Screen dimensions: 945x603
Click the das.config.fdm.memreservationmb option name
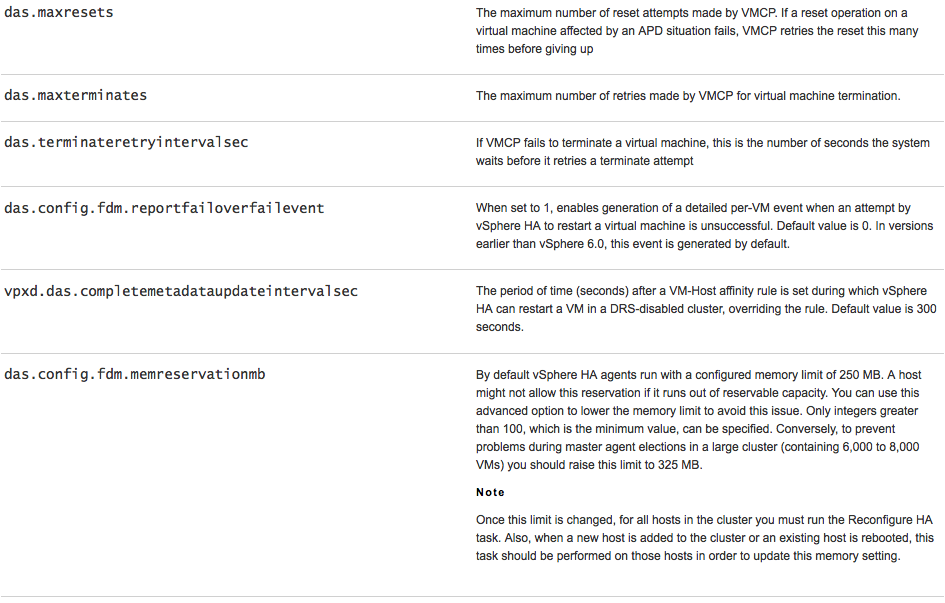click(x=135, y=375)
